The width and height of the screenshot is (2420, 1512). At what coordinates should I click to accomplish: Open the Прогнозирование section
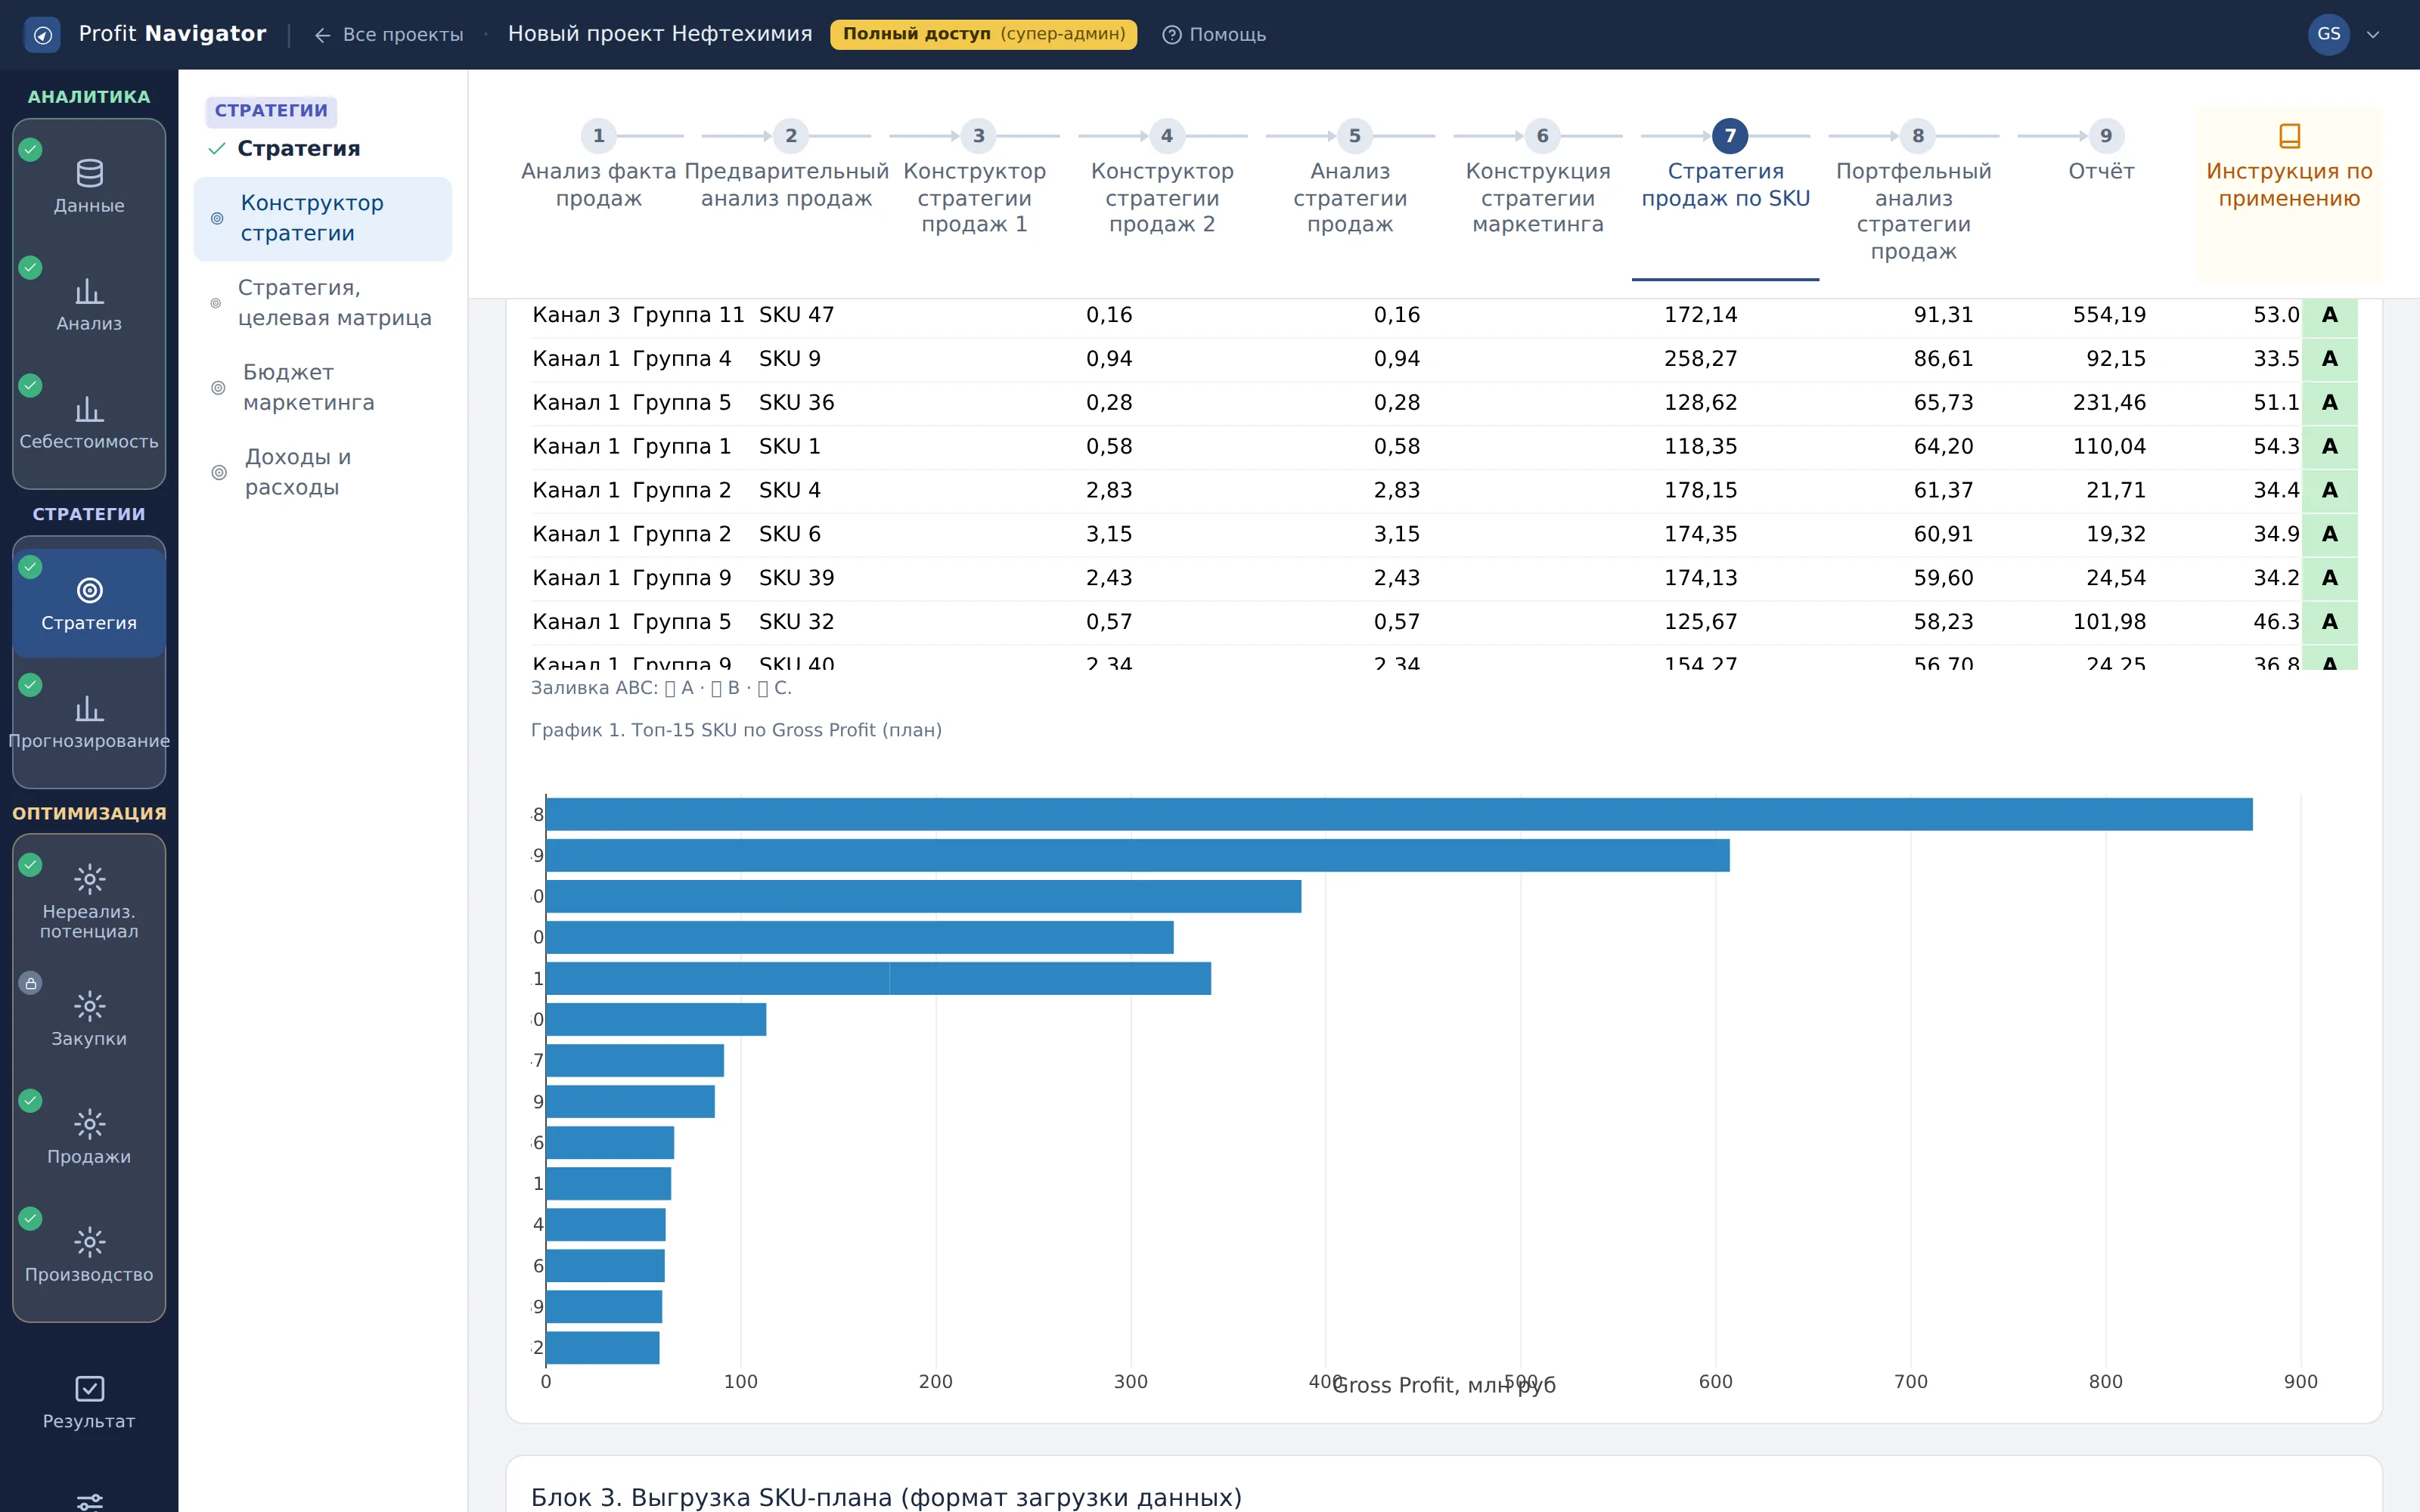[x=89, y=722]
